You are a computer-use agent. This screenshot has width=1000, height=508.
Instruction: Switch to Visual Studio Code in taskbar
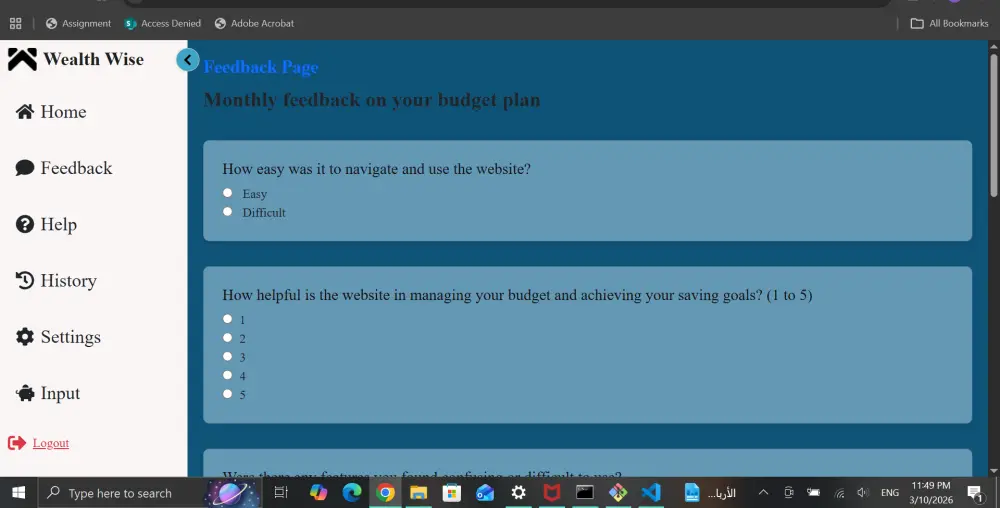pos(651,493)
